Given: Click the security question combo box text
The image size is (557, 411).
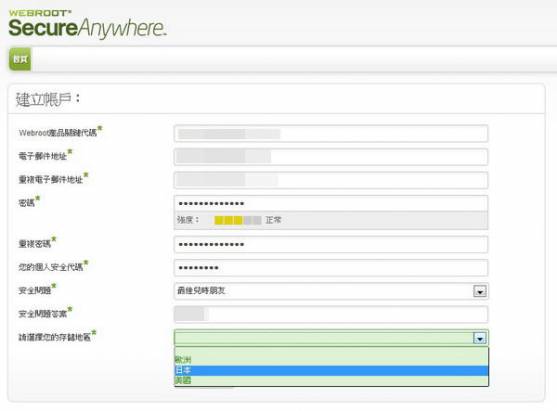Looking at the screenshot, I should [201, 291].
